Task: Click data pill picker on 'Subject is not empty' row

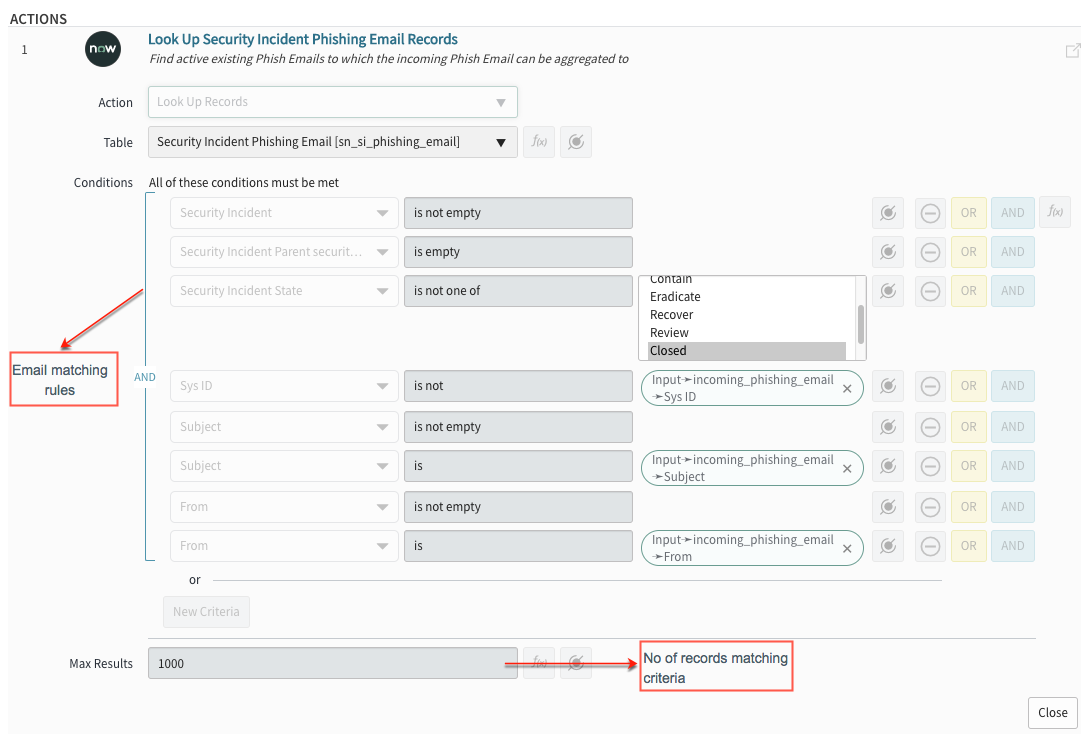Action: [x=888, y=427]
